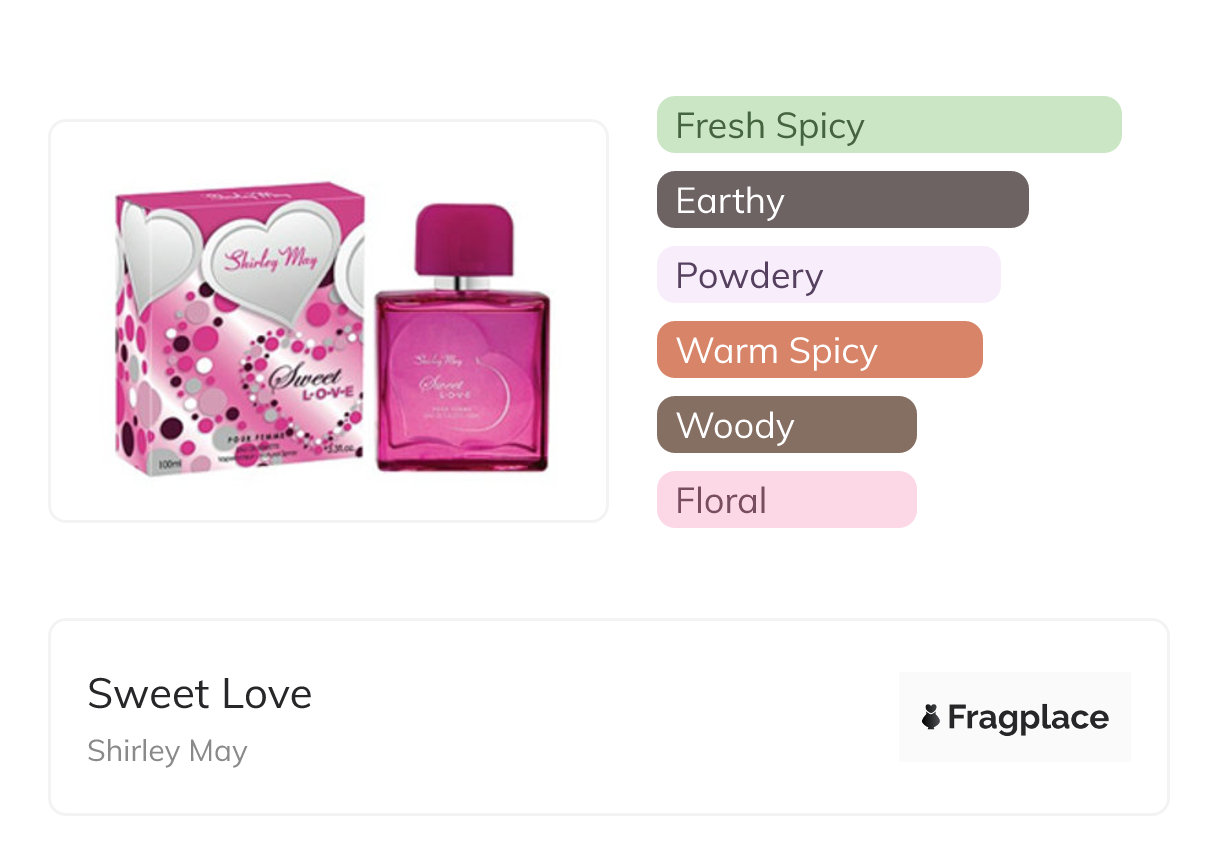Select the Floral accord bar
The height and width of the screenshot is (864, 1218).
click(786, 500)
